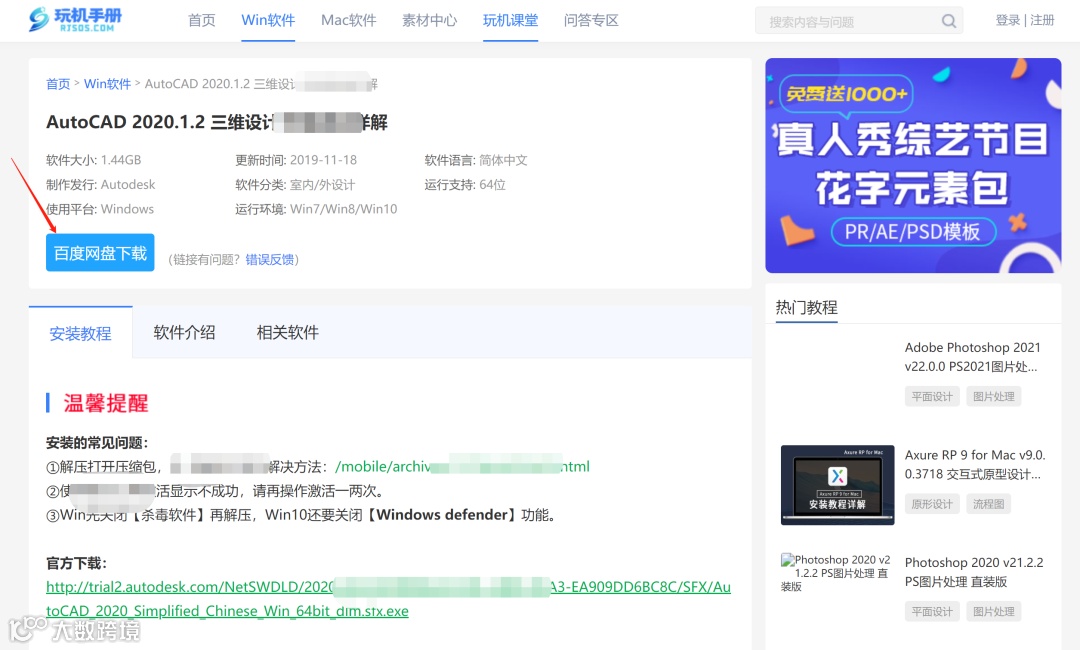Switch to the 安装教程 tab

81,333
